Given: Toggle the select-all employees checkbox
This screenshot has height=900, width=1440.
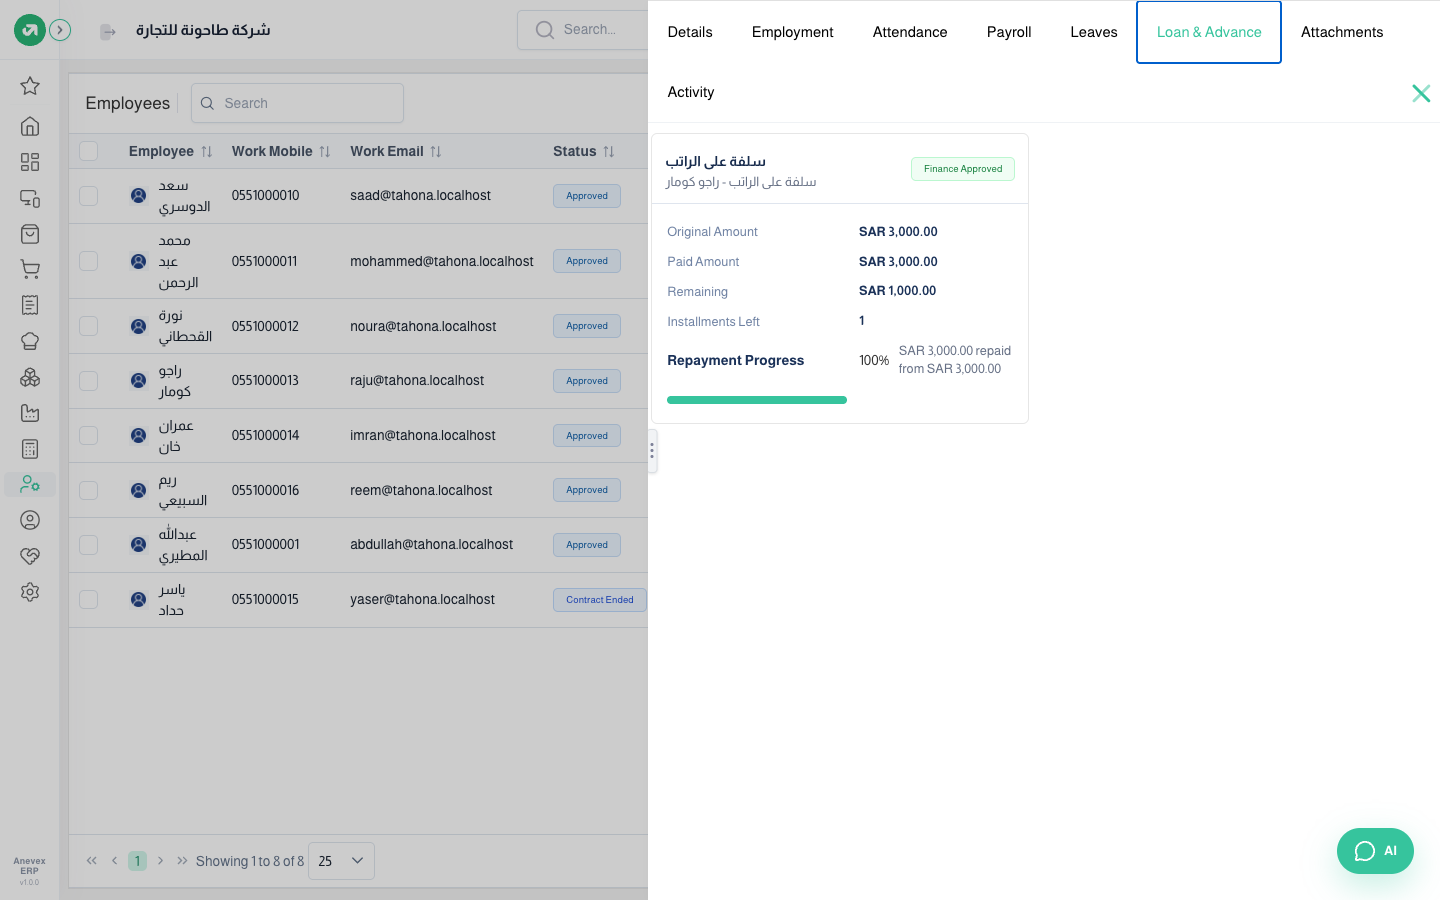Looking at the screenshot, I should [89, 151].
